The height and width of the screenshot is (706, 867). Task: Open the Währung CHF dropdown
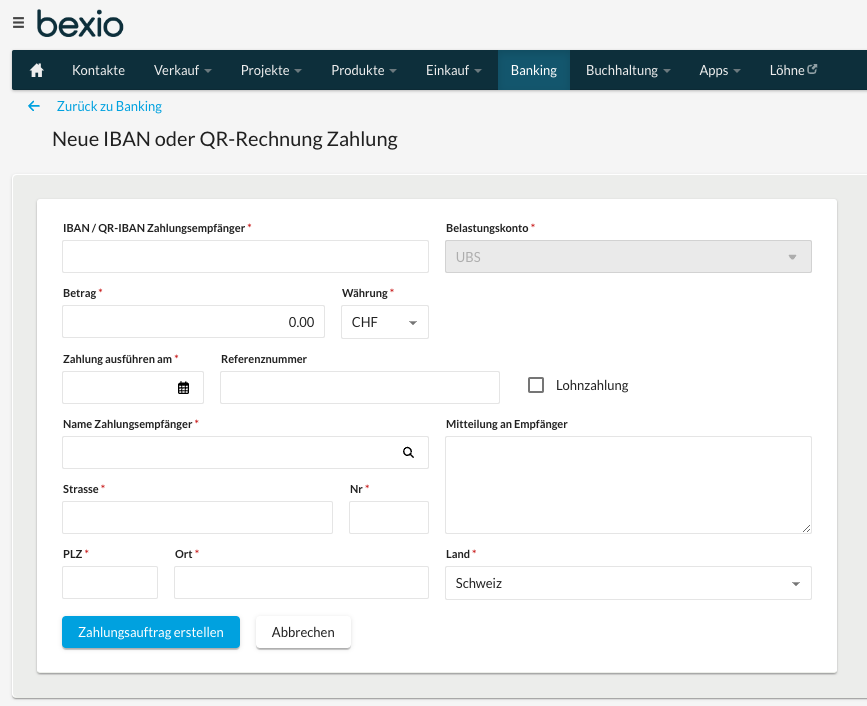385,322
